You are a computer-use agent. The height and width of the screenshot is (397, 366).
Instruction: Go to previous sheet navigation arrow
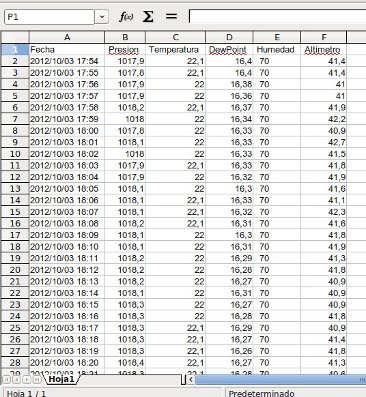point(17,379)
